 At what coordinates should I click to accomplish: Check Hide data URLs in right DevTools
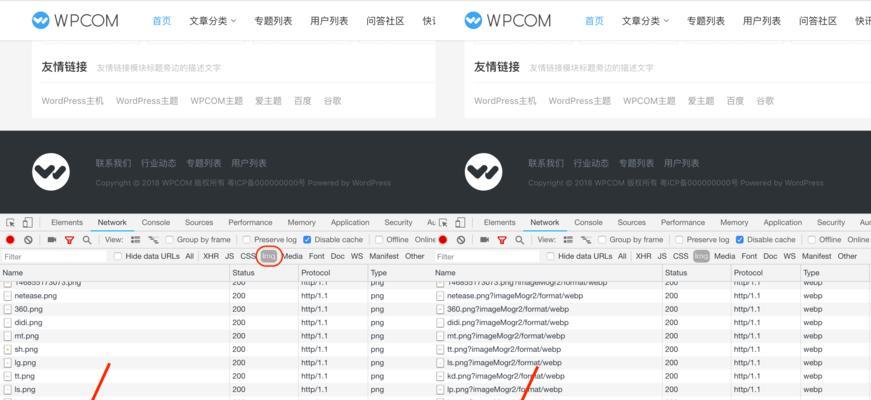550,256
